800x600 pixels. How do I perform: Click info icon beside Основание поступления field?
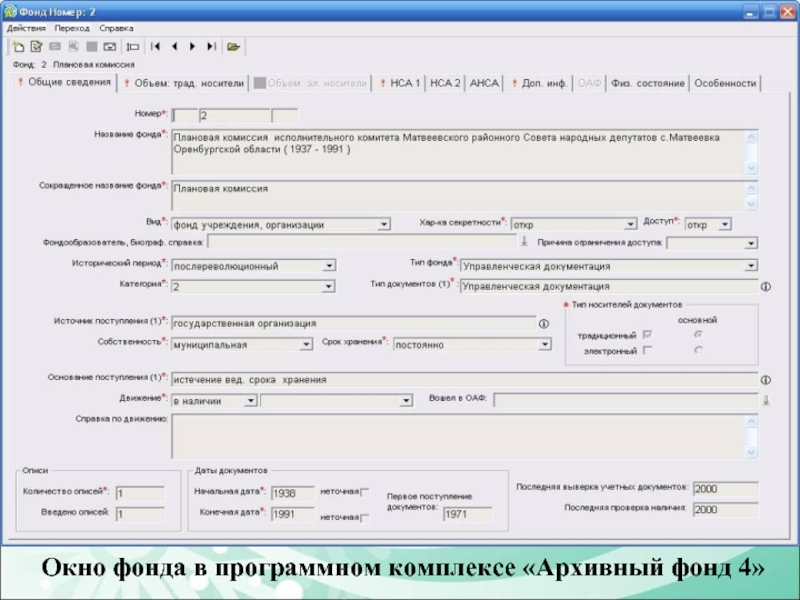click(766, 380)
